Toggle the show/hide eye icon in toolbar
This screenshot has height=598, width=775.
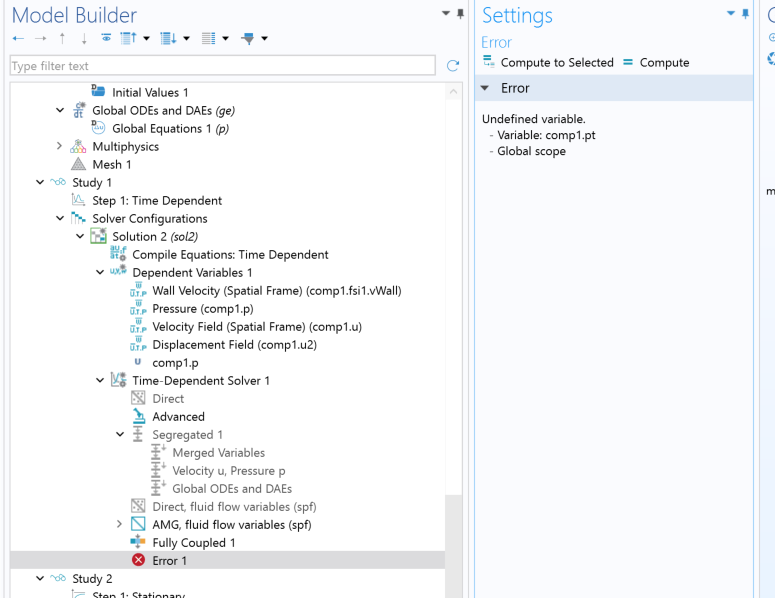coord(106,38)
